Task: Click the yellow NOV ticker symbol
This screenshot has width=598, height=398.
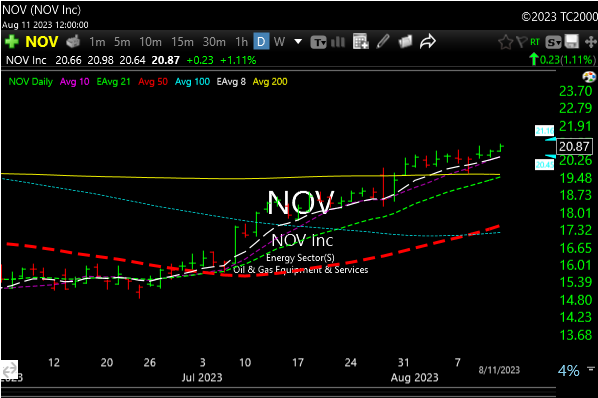Action: pos(42,42)
